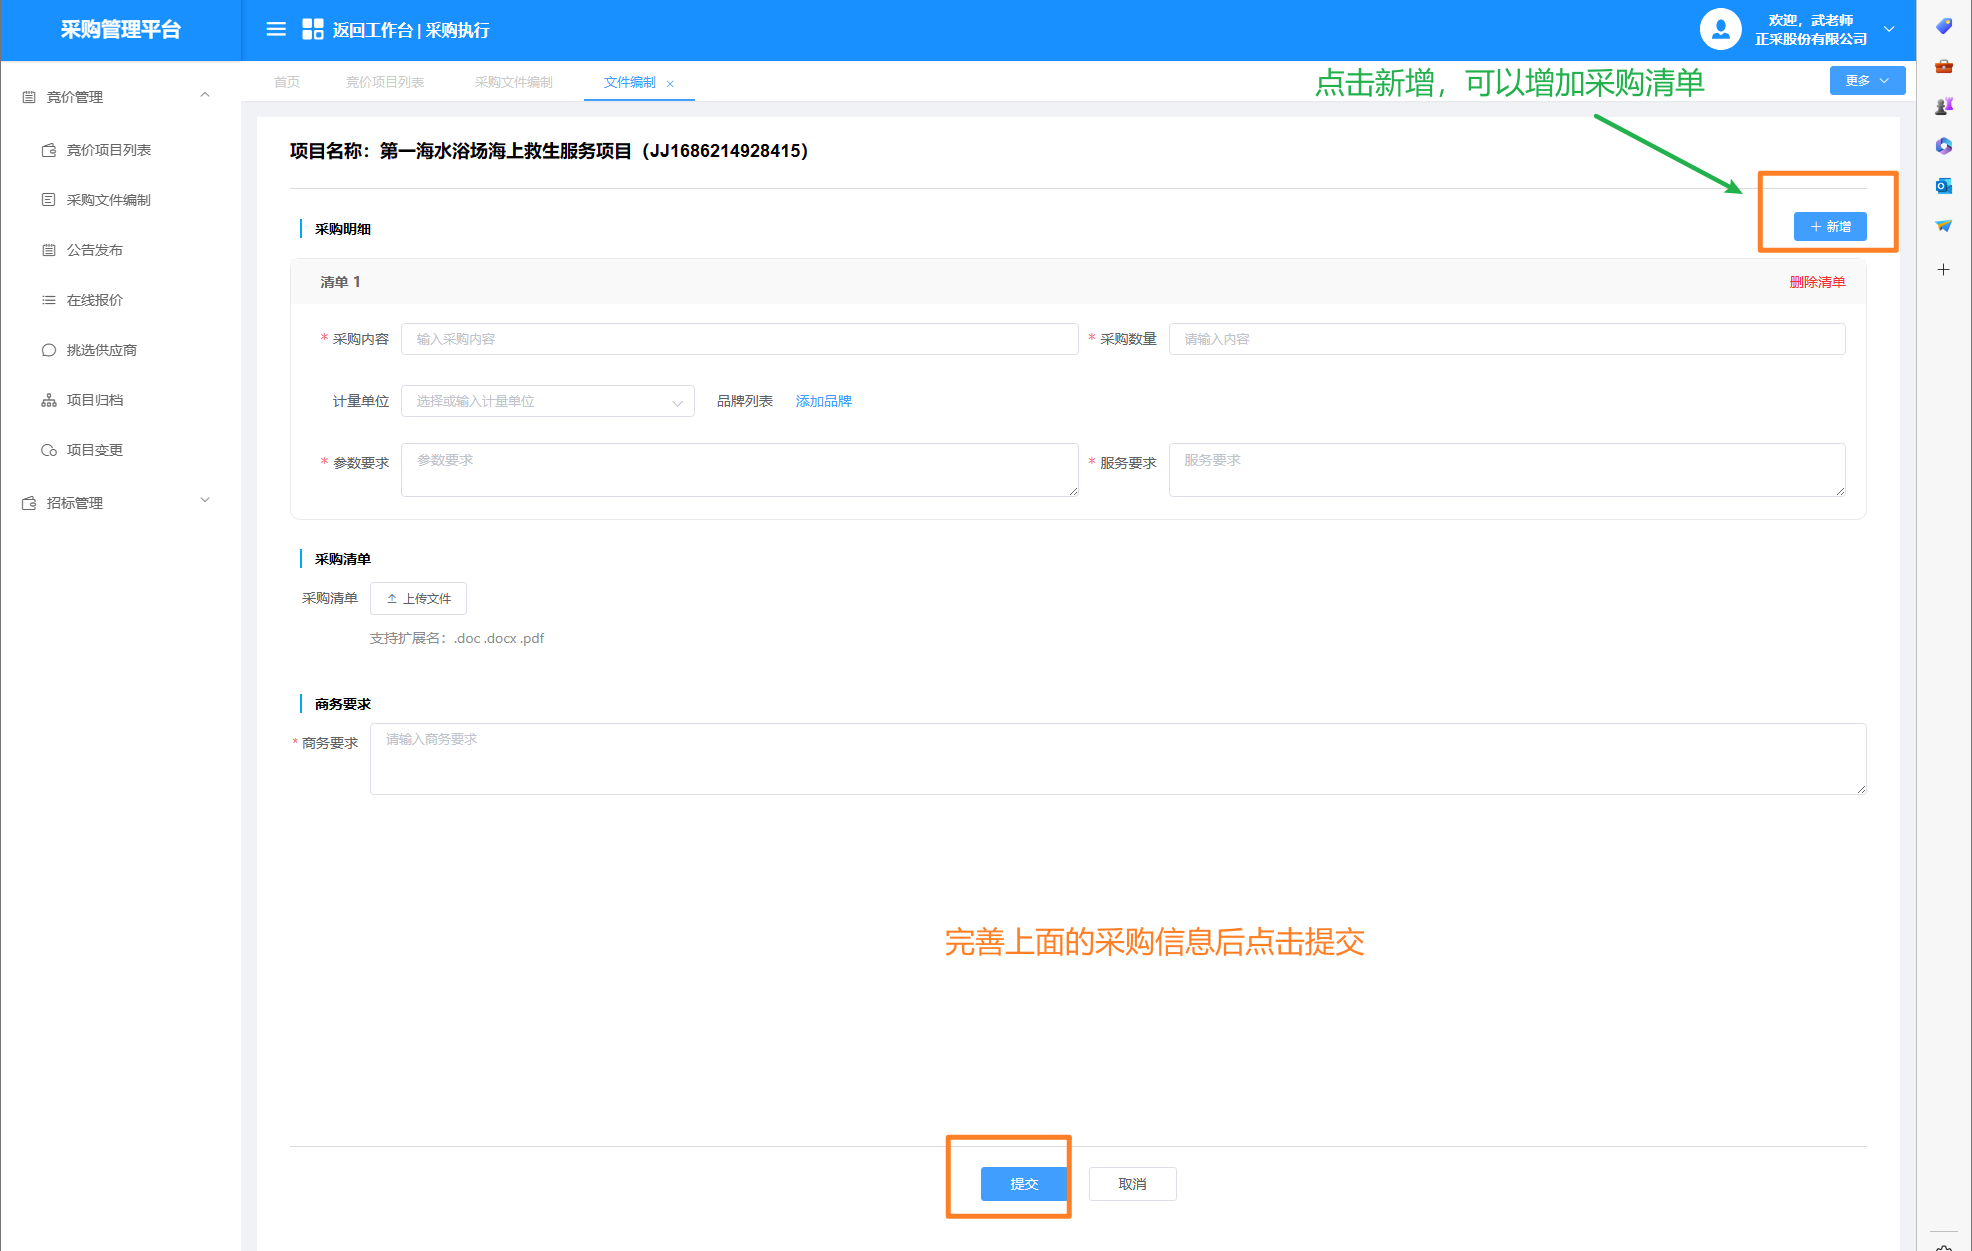Click the plus icon in the browser sidebar

[x=1943, y=270]
